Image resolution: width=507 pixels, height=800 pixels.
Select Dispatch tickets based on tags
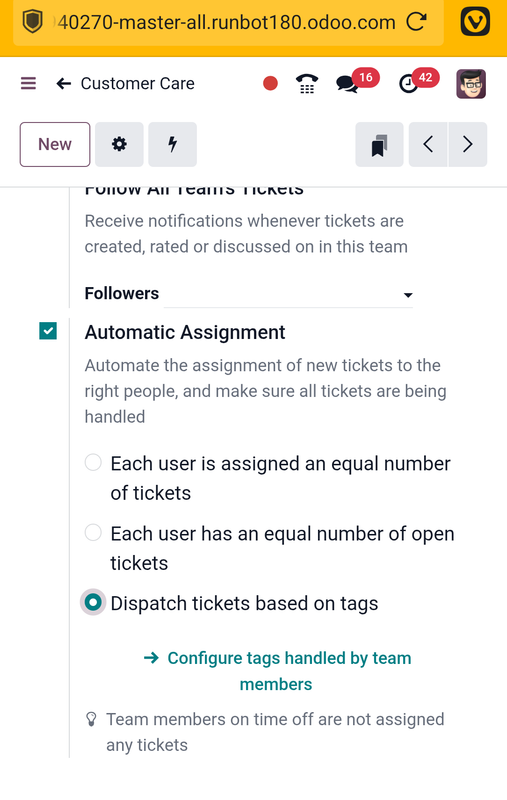93,603
